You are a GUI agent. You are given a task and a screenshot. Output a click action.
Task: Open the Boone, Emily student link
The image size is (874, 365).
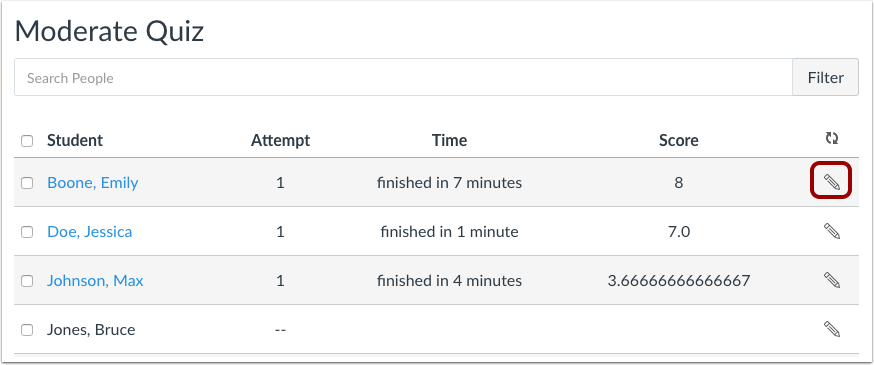coord(93,183)
